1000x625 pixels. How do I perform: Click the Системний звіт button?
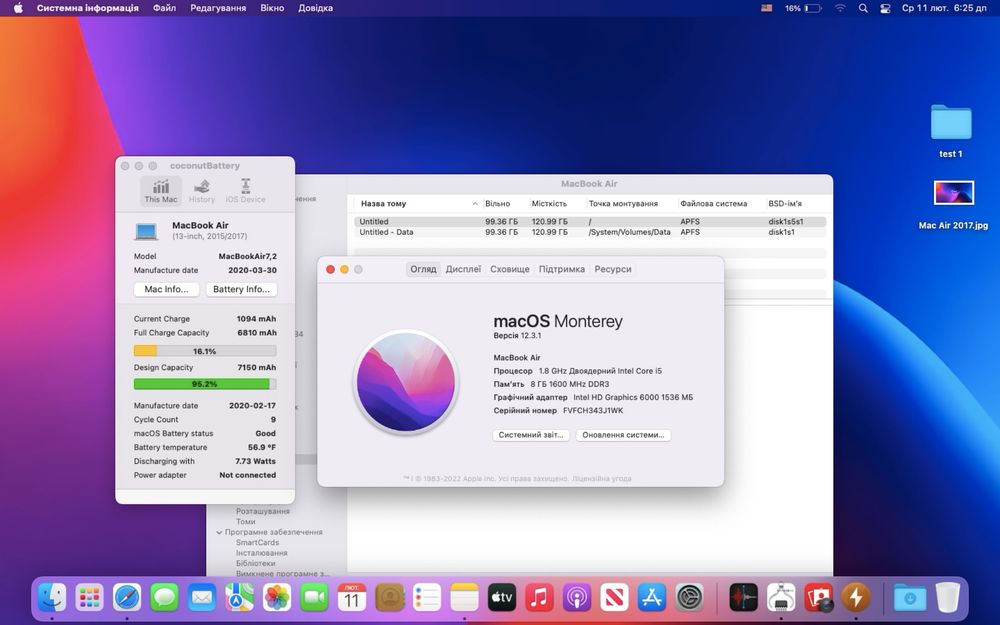click(531, 435)
